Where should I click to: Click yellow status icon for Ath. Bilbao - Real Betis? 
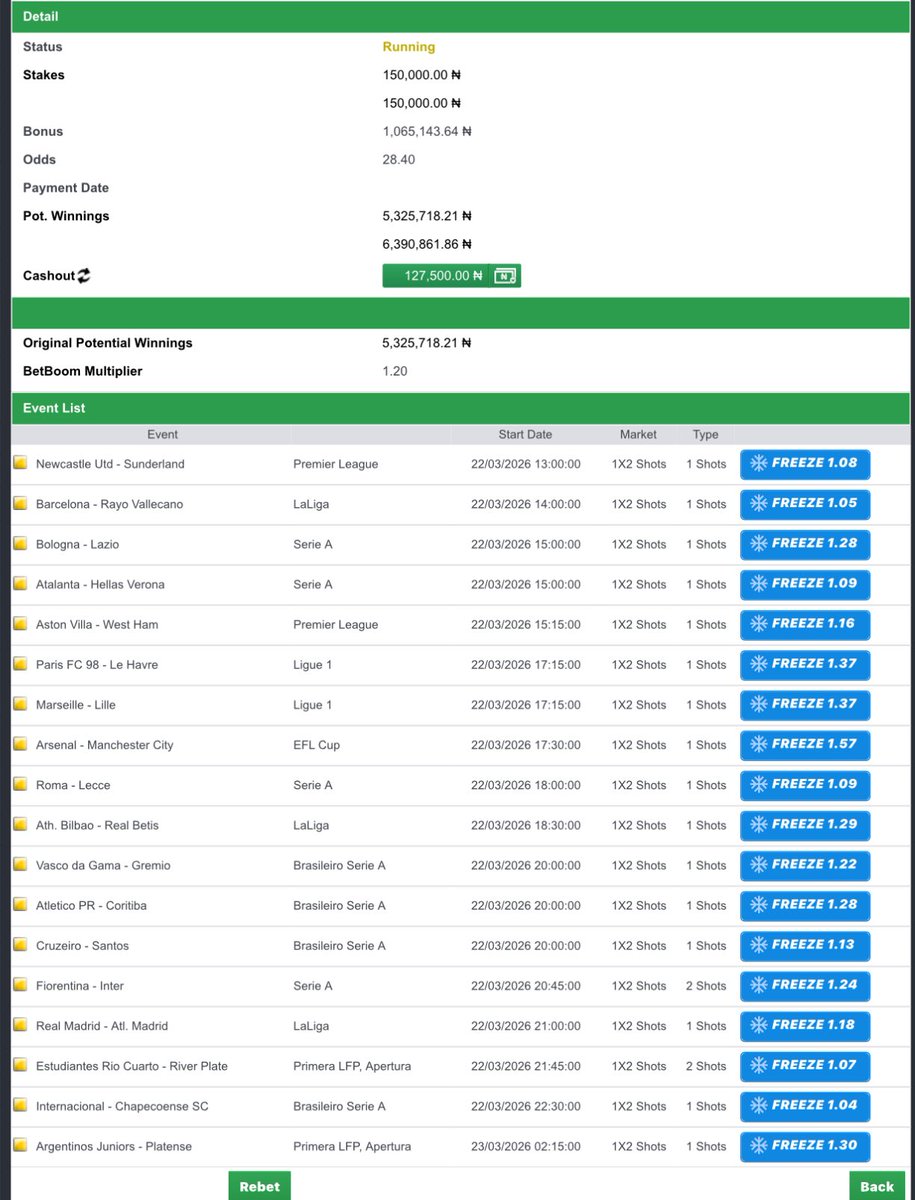[20, 824]
